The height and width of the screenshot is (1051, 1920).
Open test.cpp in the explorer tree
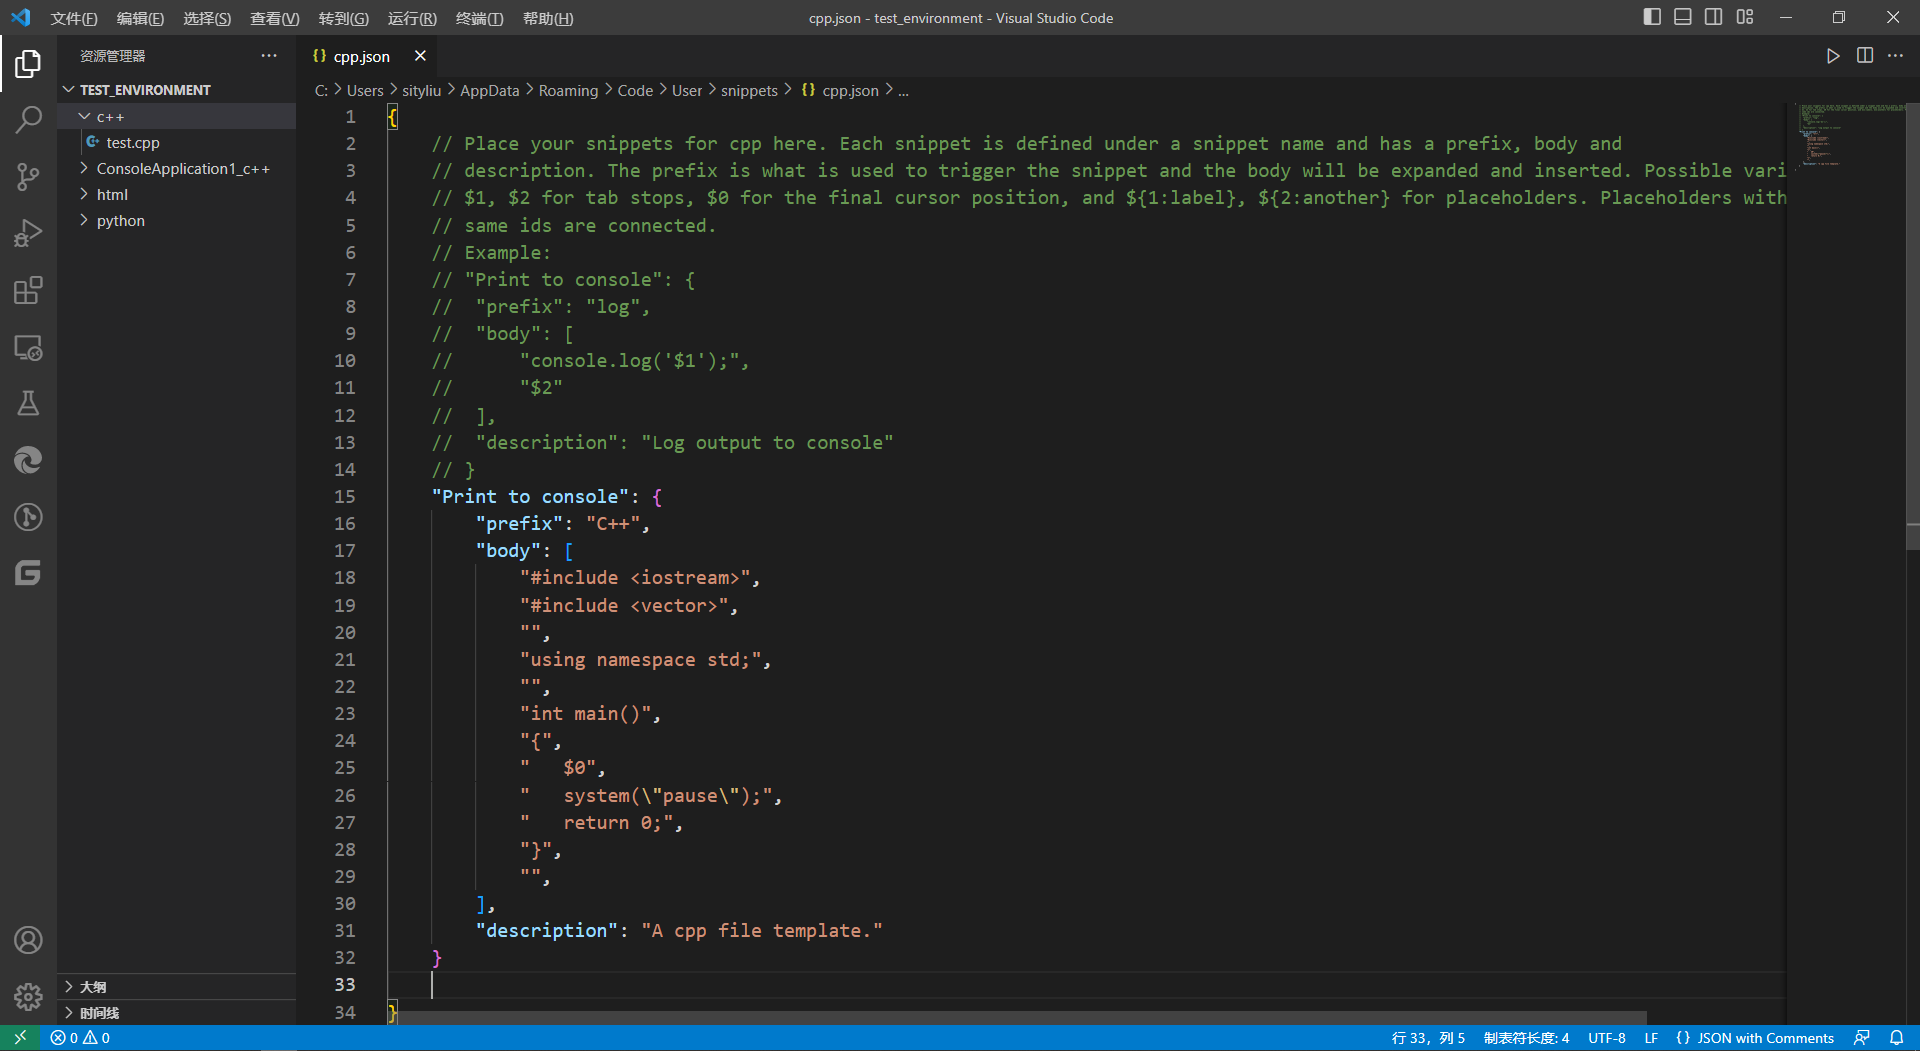coord(177,143)
